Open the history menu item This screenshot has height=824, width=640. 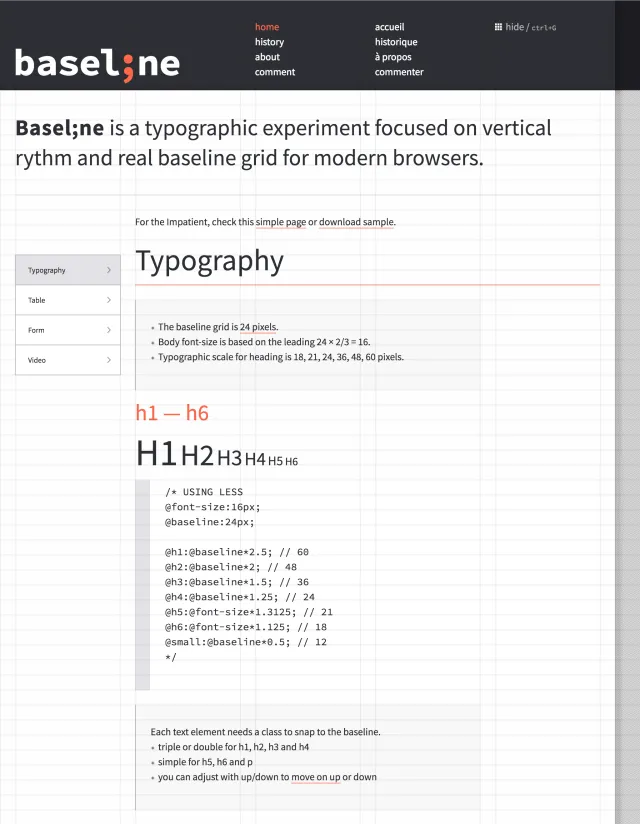coord(270,42)
